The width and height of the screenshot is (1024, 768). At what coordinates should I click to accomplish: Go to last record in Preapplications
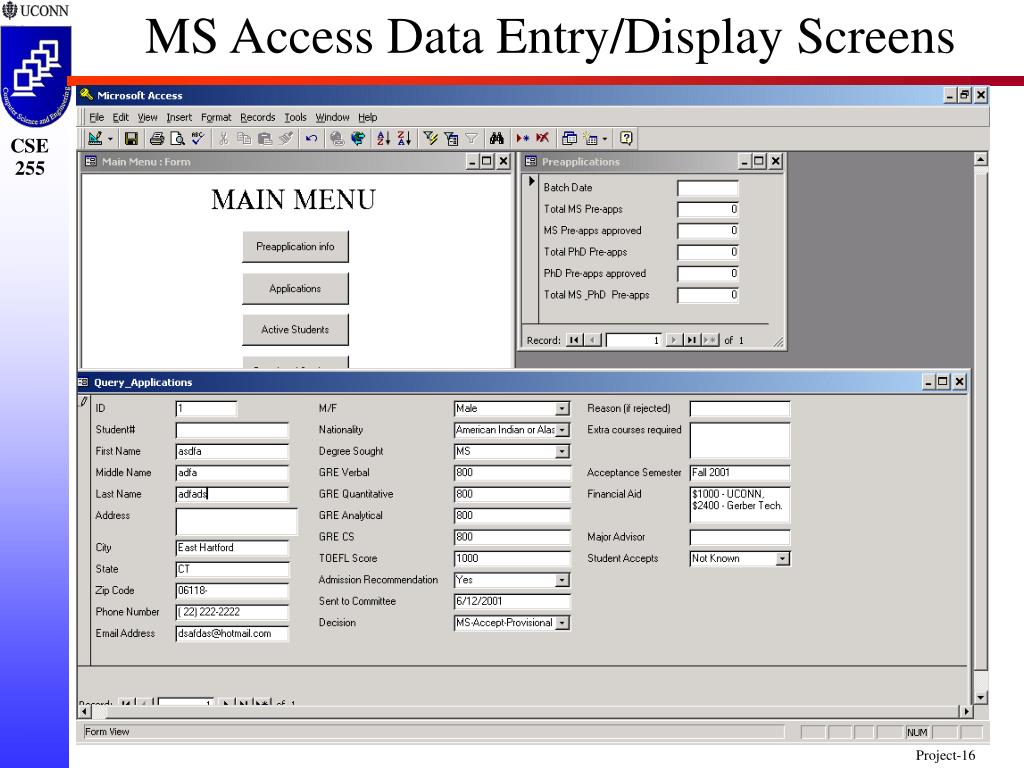tap(692, 340)
